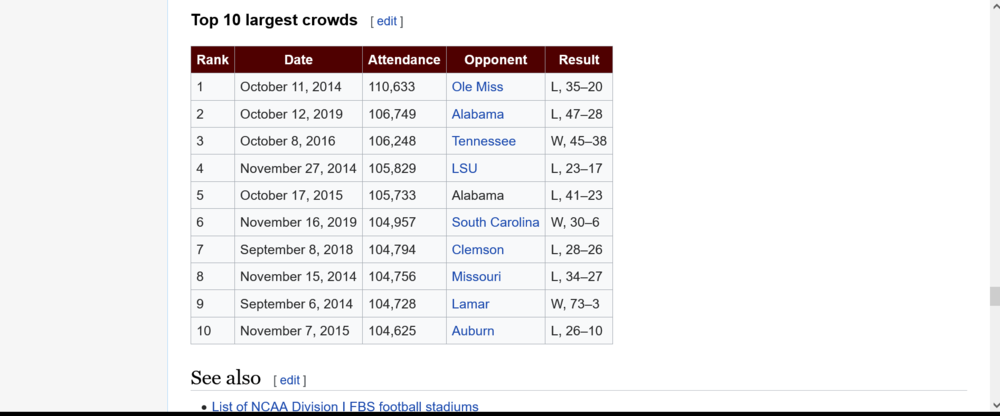Click the Date column header
Image resolution: width=1000 pixels, height=416 pixels.
pyautogui.click(x=298, y=60)
